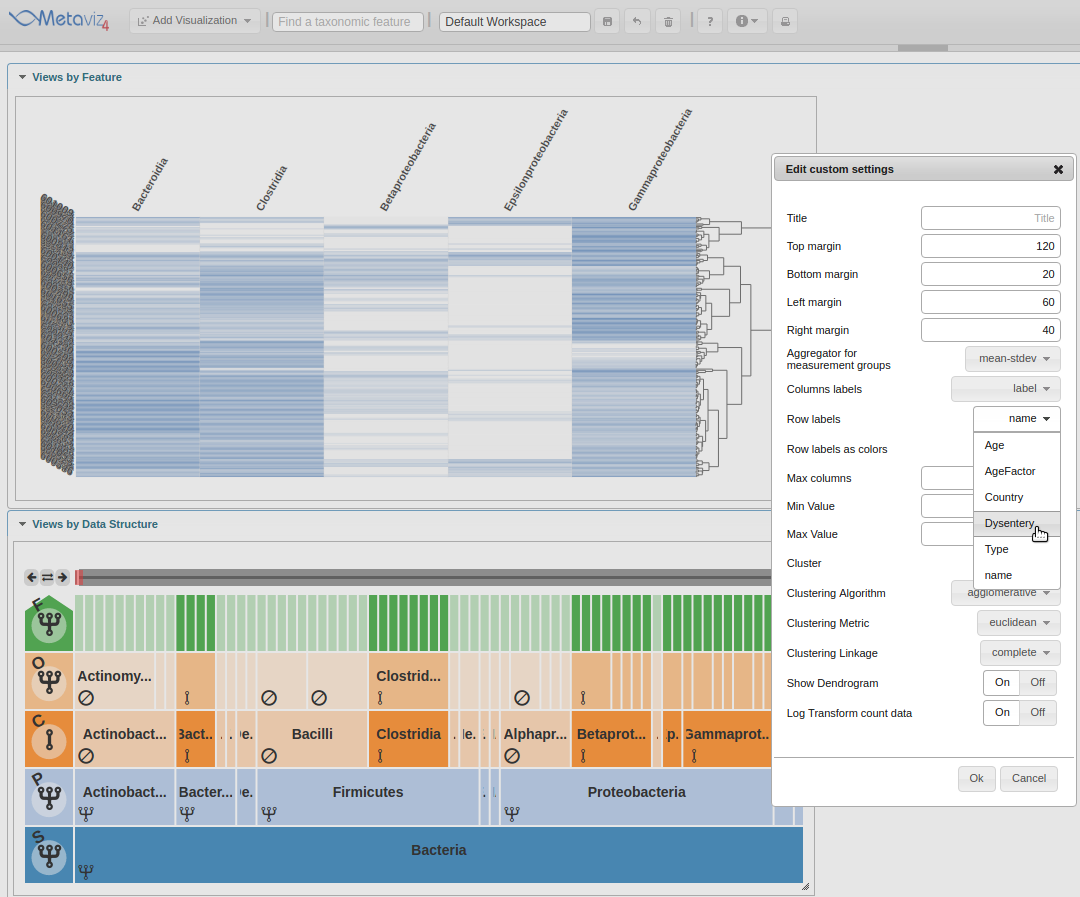Click the Firmicutes phylum node
The image size is (1080, 897).
[368, 797]
